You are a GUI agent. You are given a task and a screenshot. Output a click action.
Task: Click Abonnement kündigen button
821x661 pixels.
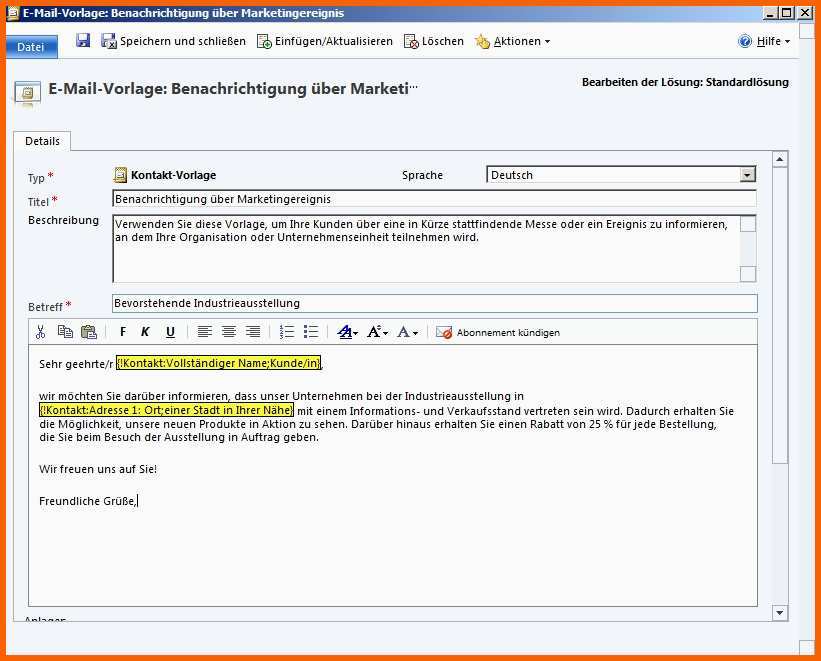tap(498, 332)
